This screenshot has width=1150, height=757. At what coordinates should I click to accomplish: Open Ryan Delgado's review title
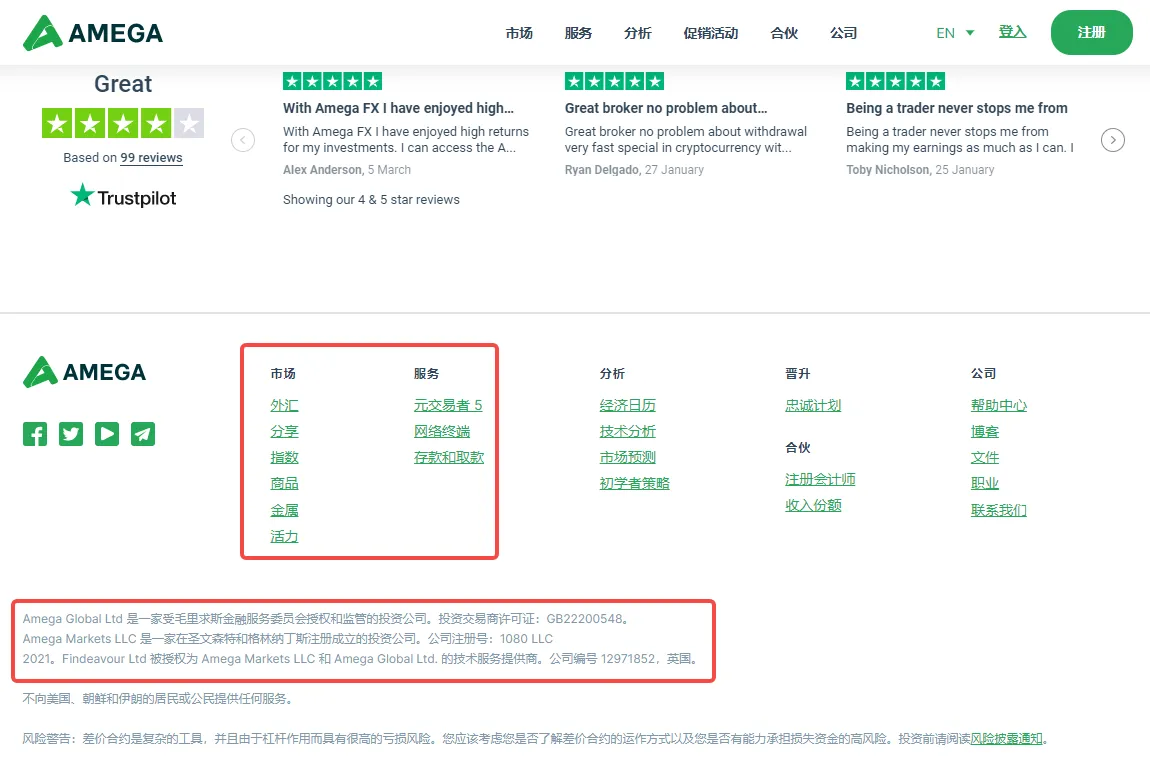tap(666, 108)
